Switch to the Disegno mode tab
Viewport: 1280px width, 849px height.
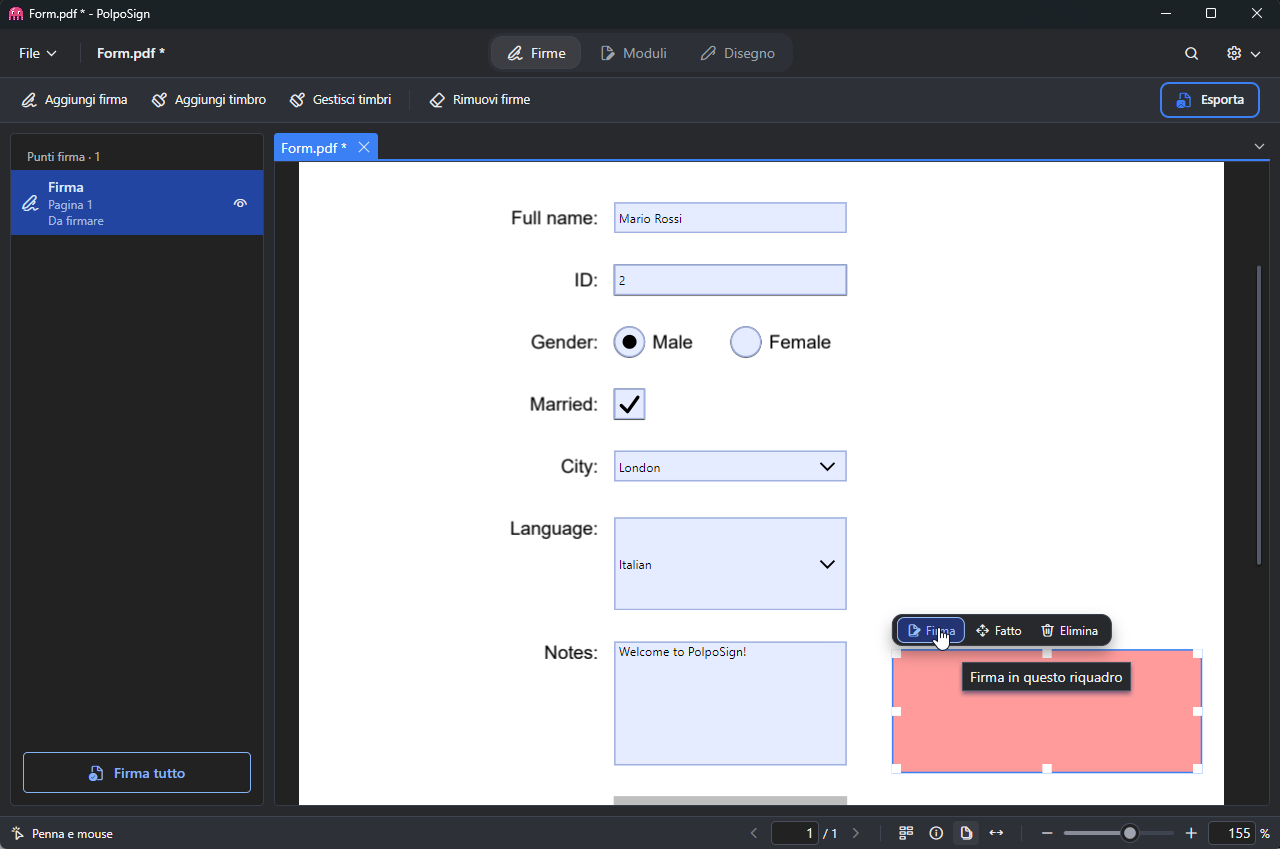click(737, 54)
